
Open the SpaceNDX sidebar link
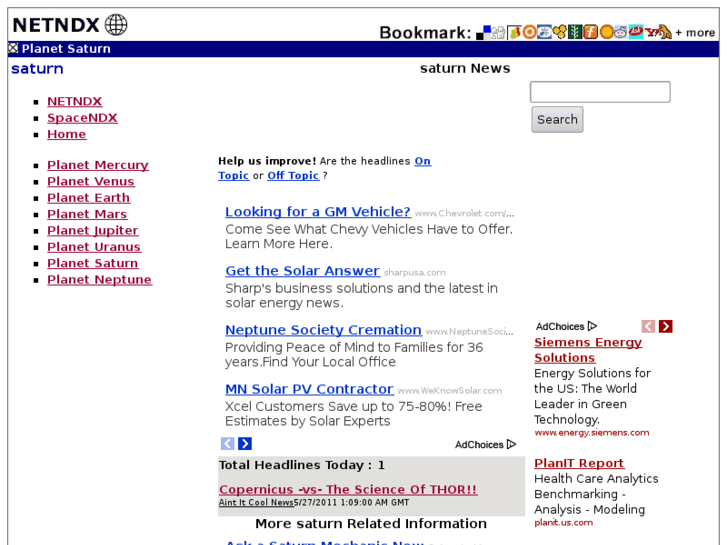83,118
